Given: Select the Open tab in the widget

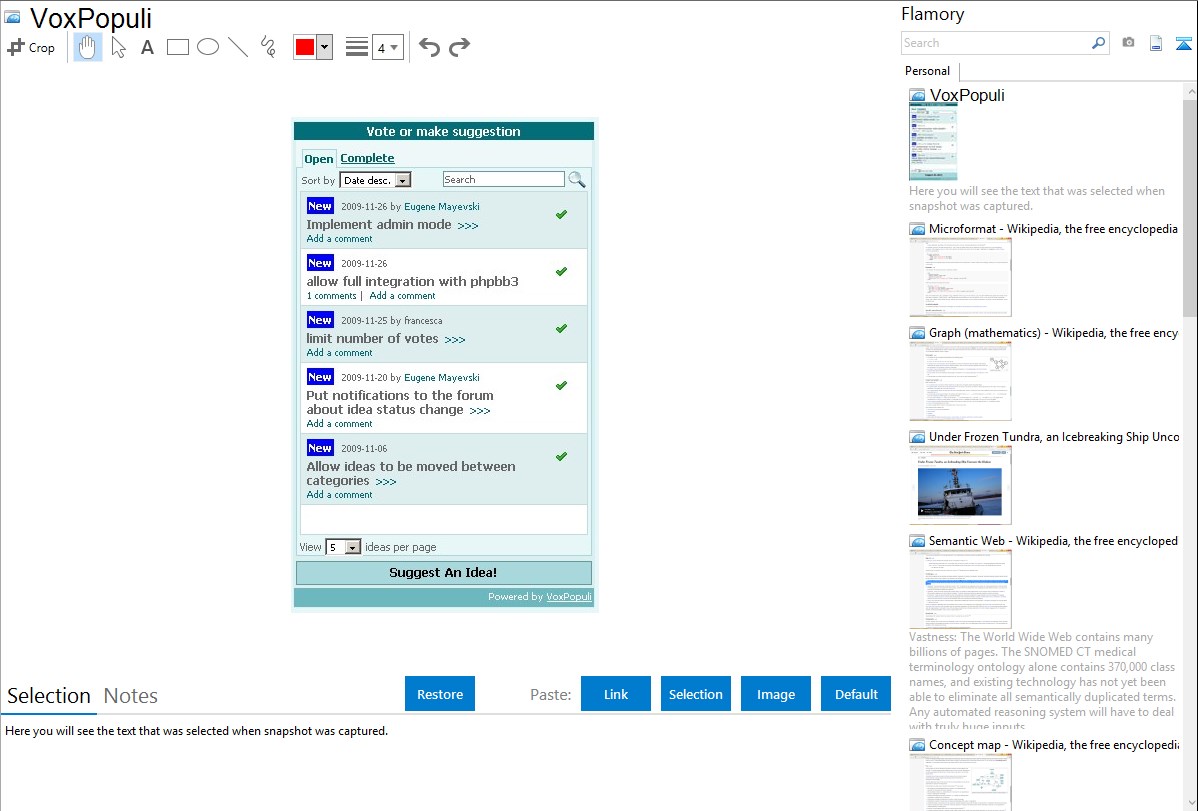Looking at the screenshot, I should [319, 159].
